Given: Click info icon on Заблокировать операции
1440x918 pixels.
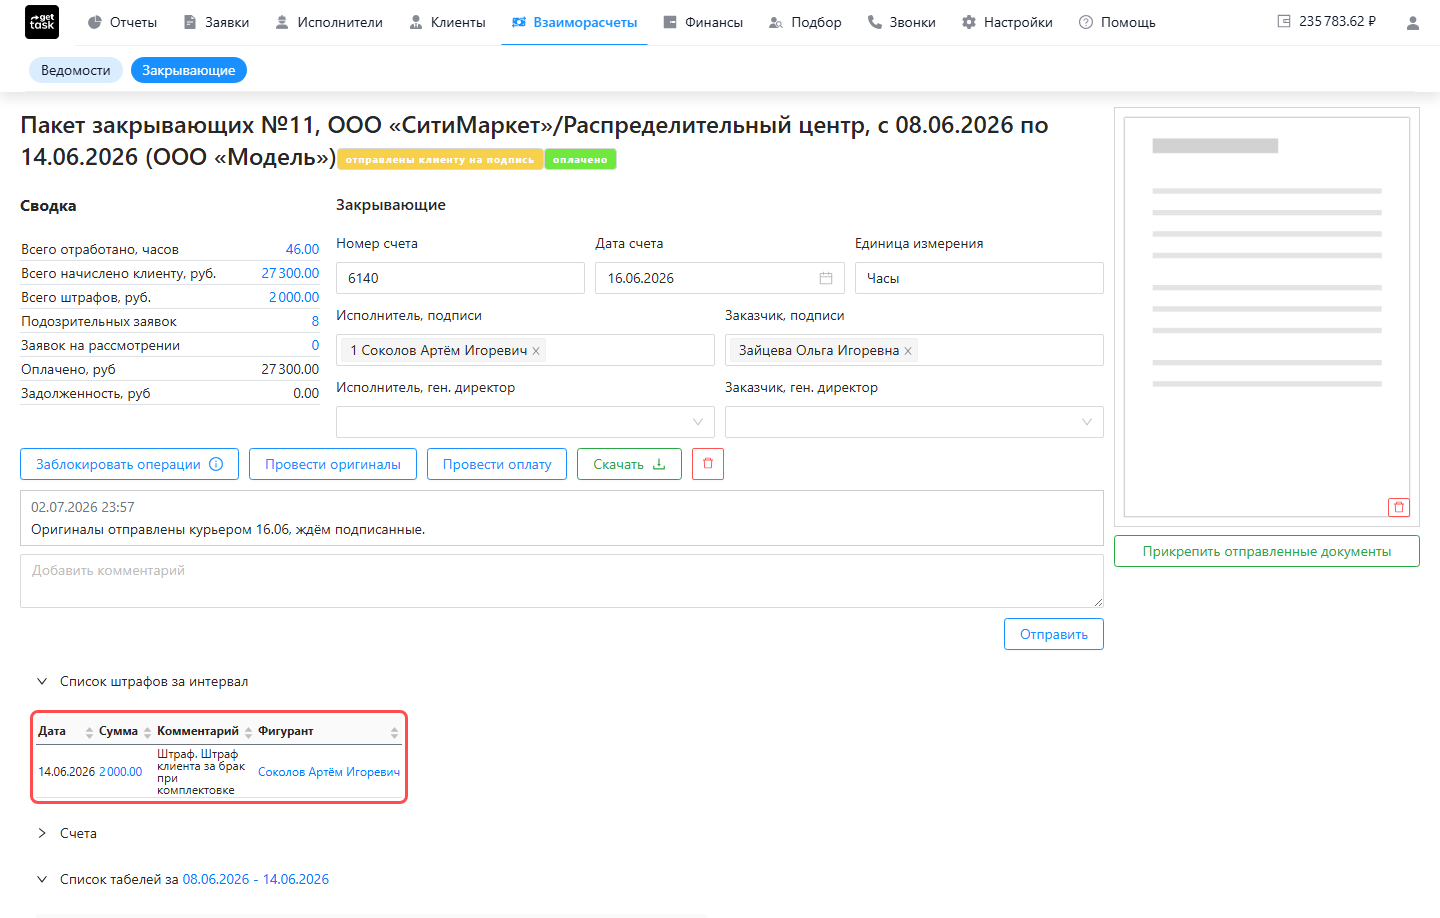Looking at the screenshot, I should 216,464.
